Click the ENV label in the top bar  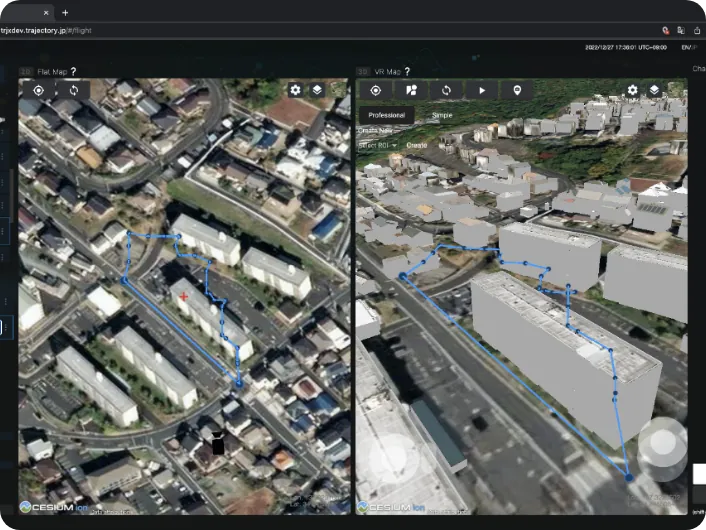coord(689,47)
